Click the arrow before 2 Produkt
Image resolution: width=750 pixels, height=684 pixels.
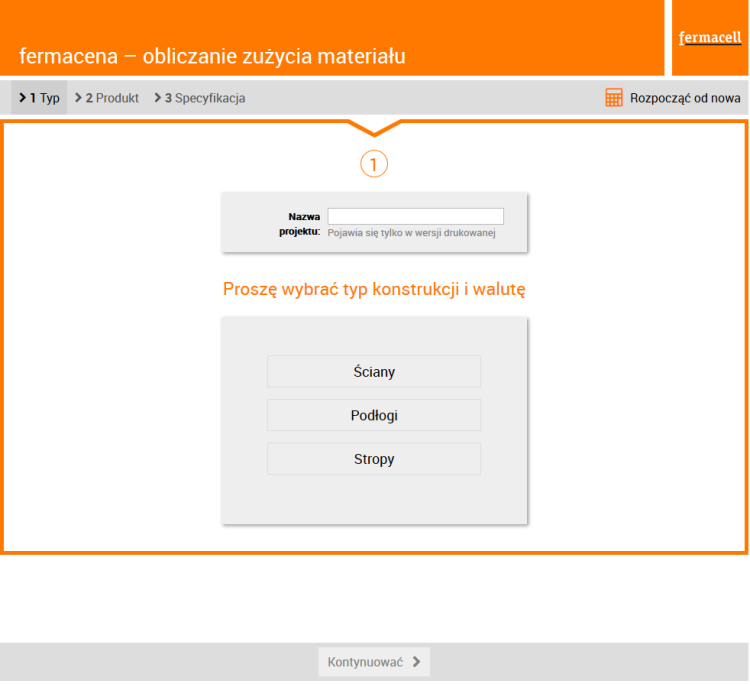79,98
